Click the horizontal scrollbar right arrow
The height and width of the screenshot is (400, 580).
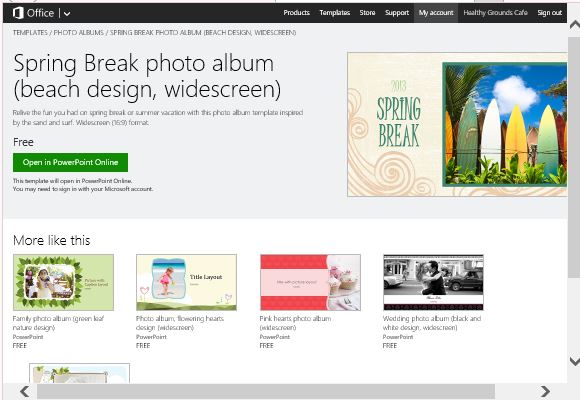[544, 391]
